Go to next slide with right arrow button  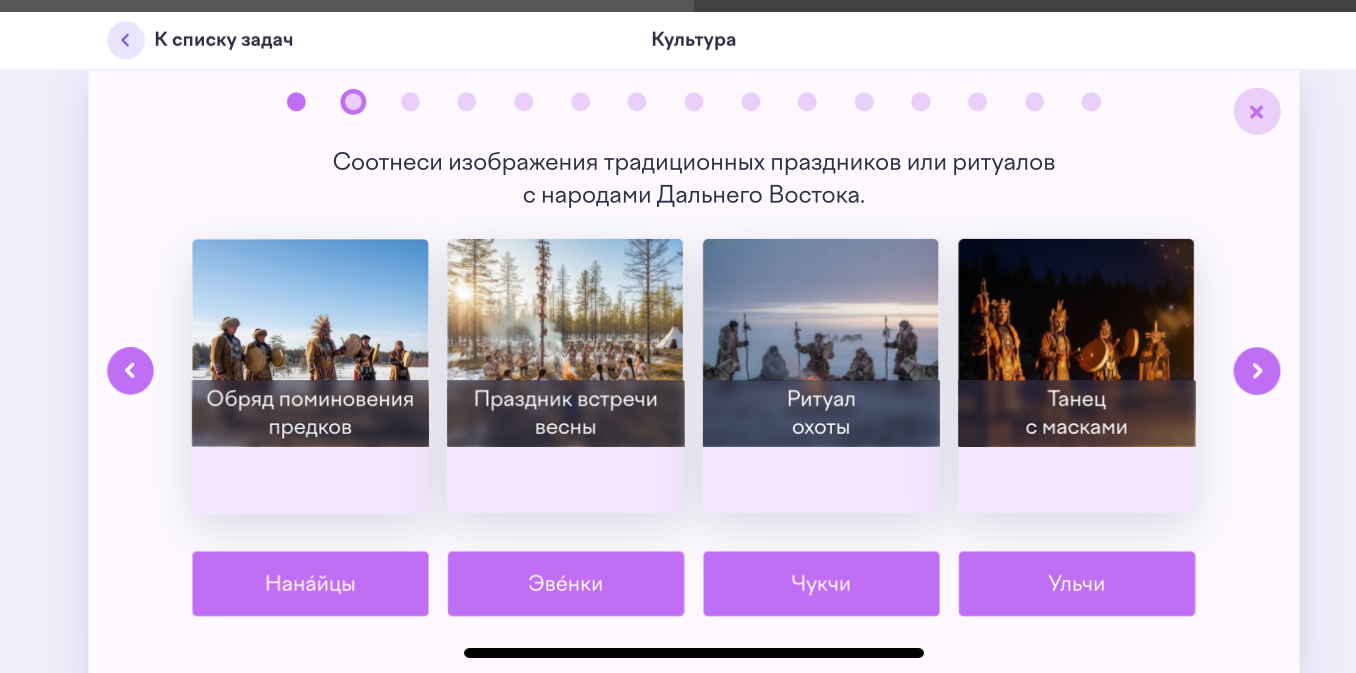click(x=1257, y=371)
